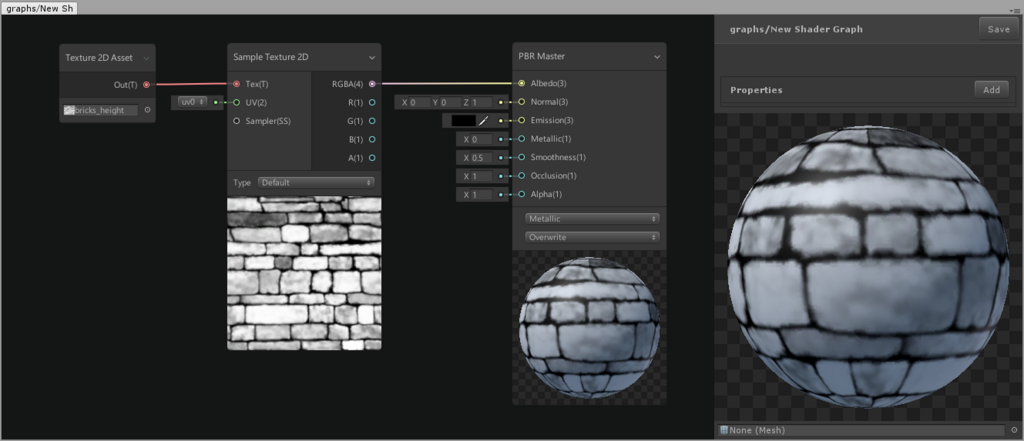Click the Normal(3) input port
This screenshot has height=441, width=1024.
(x=521, y=102)
